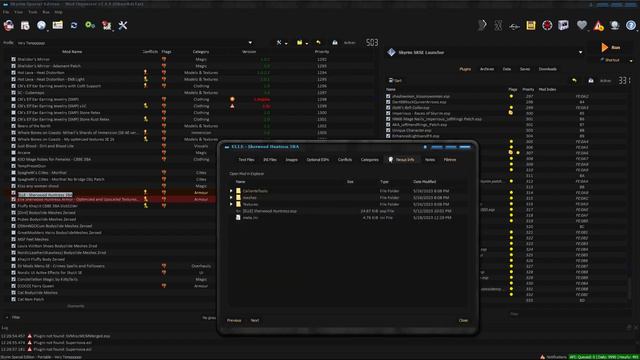Viewport: 640px width, 360px height.
Task: Click the restore backup arrow in the plugins panel
Action: pos(574,80)
